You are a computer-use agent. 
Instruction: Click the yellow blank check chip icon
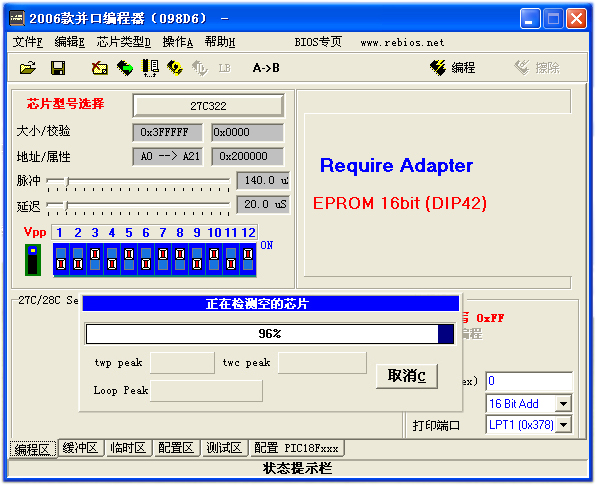pos(175,68)
